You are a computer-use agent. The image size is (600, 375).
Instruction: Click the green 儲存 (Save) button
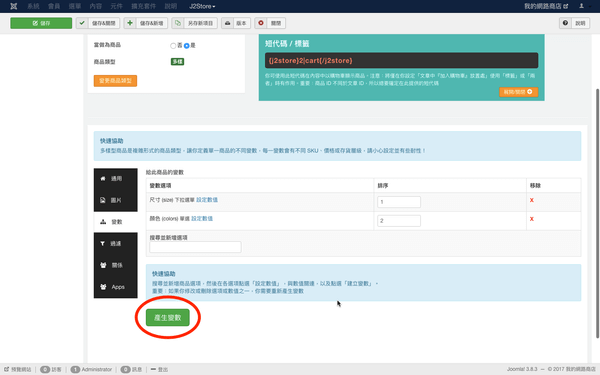tap(41, 23)
